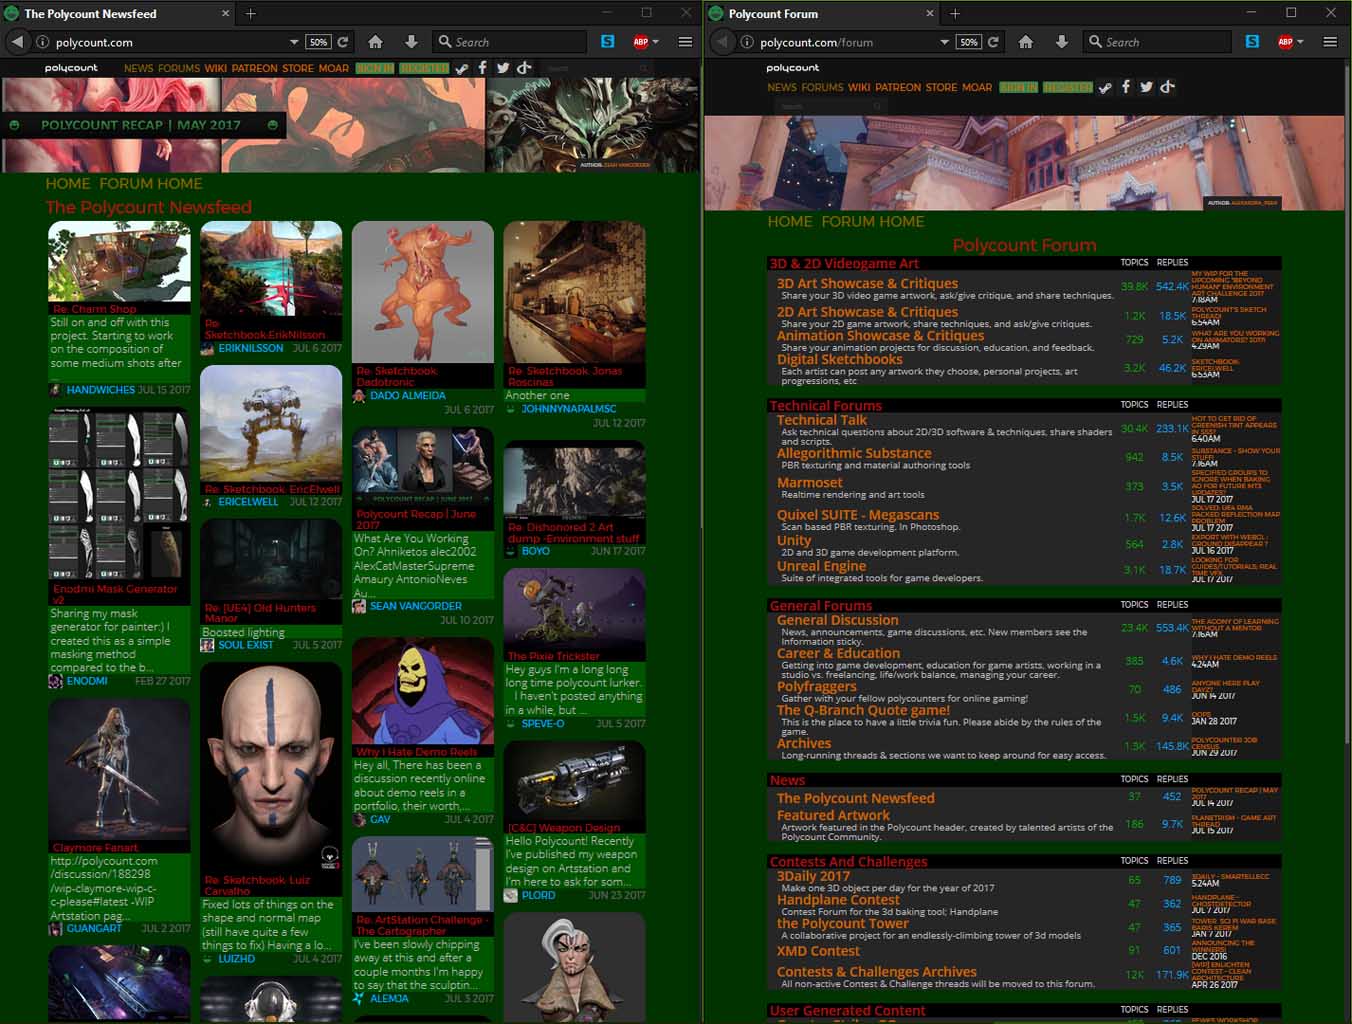Open Career & Education forum
Screen dimensions: 1352x1024
(x=838, y=653)
